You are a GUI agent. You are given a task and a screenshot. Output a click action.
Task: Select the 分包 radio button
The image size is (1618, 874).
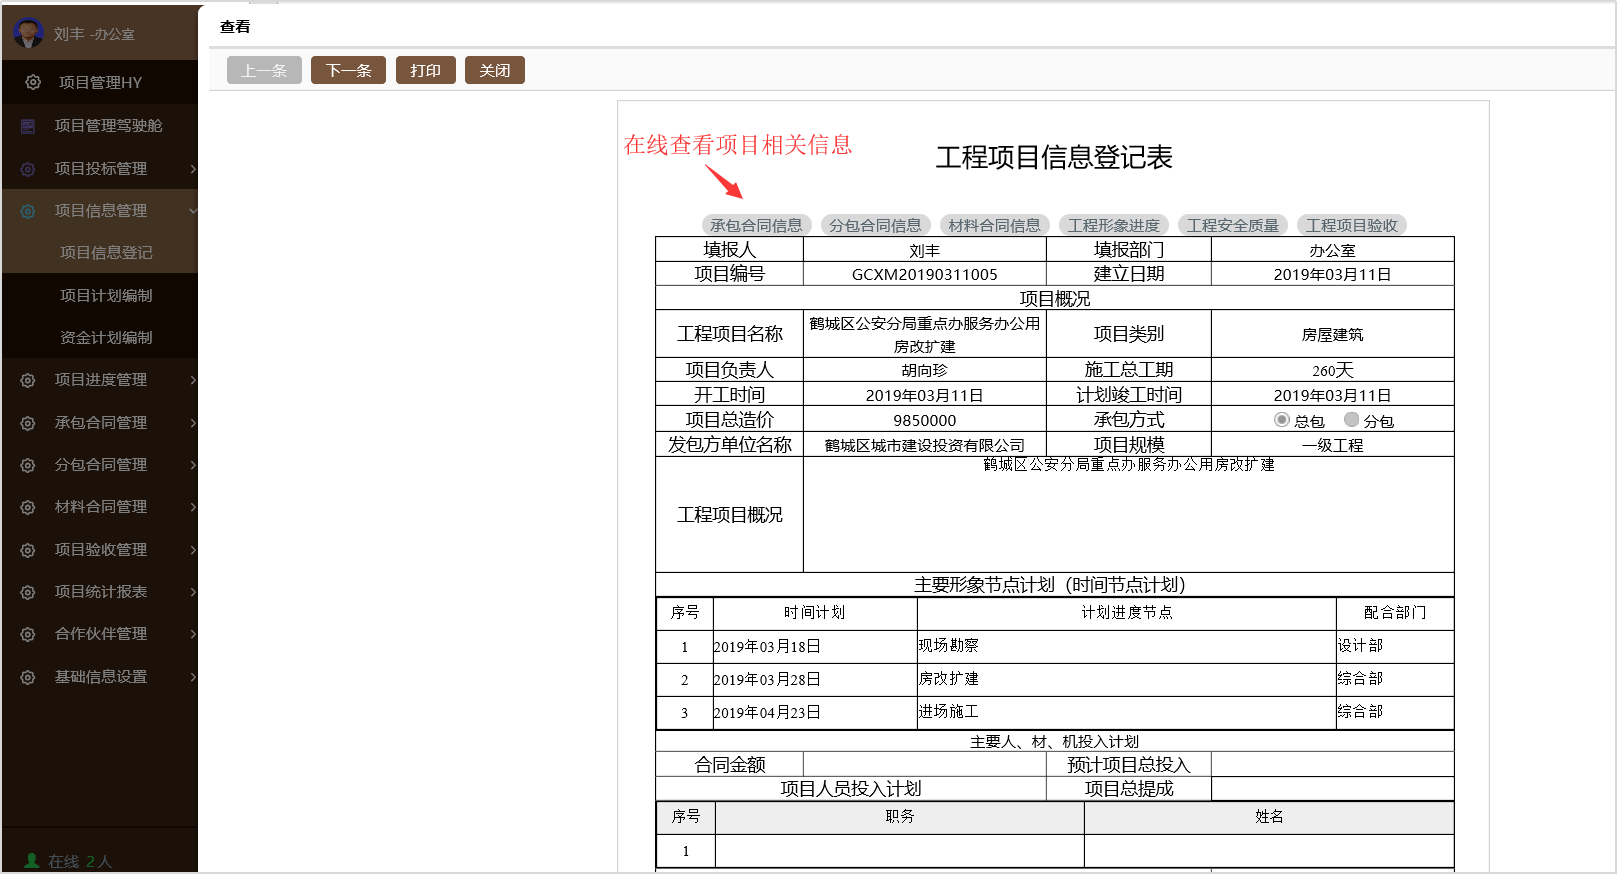click(1352, 420)
